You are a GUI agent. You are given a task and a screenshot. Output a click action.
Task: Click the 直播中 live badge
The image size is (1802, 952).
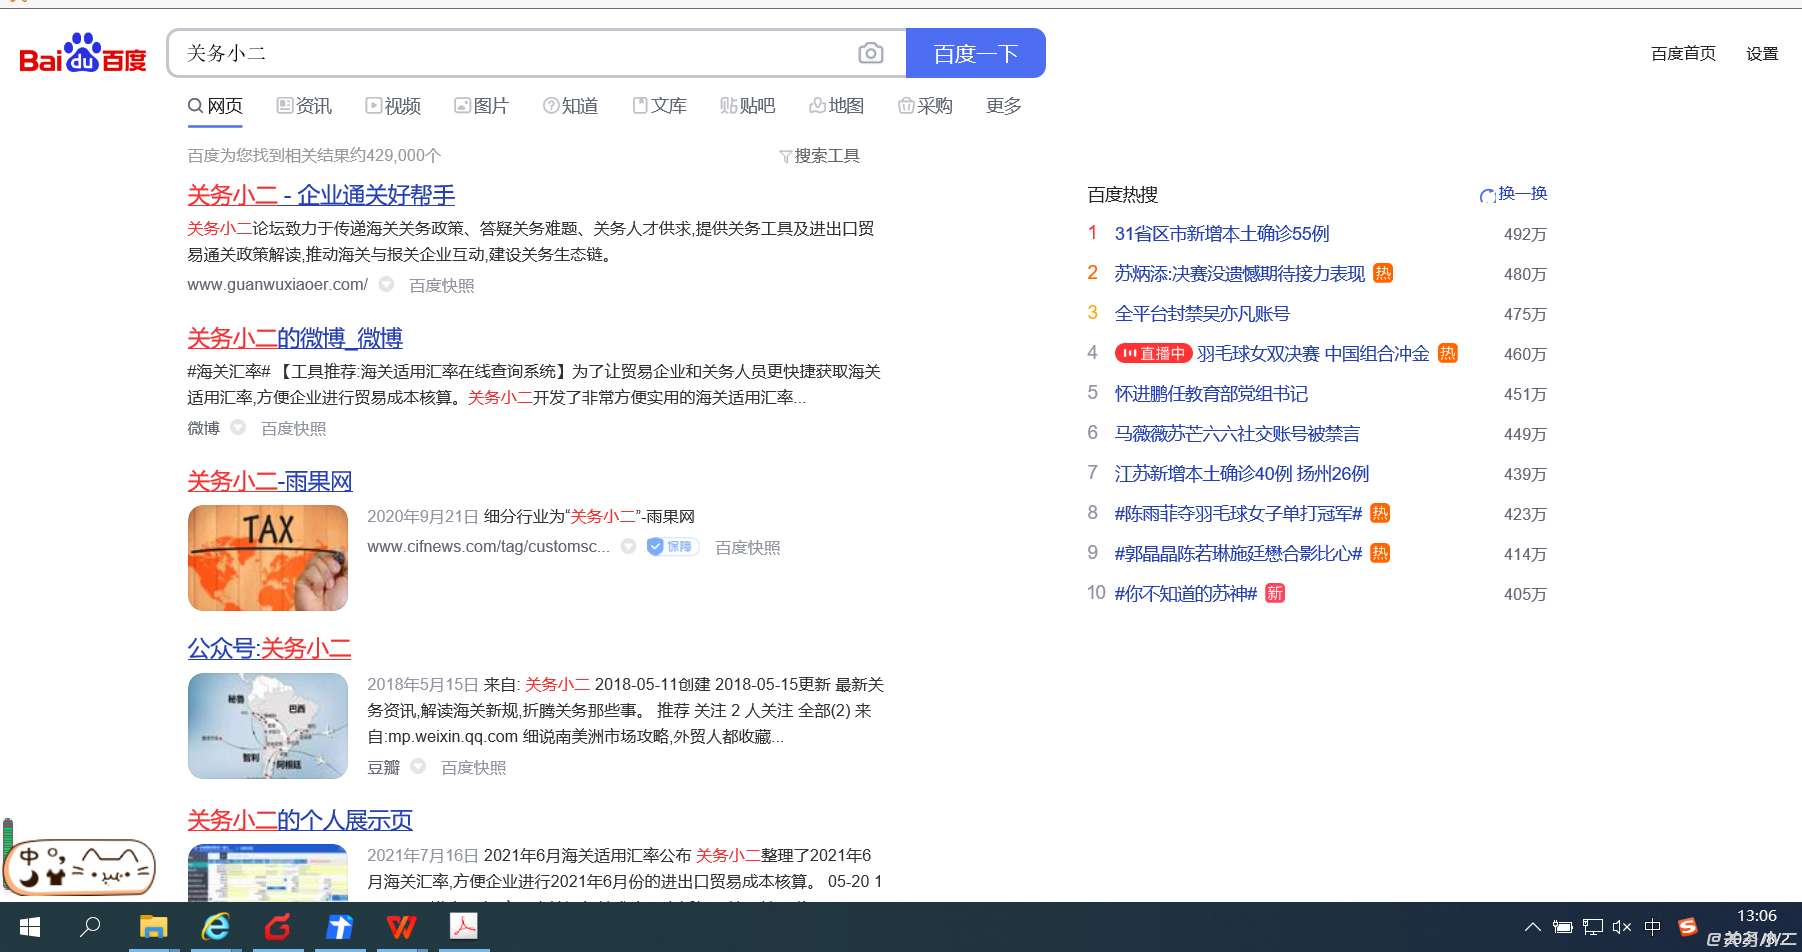click(1153, 354)
